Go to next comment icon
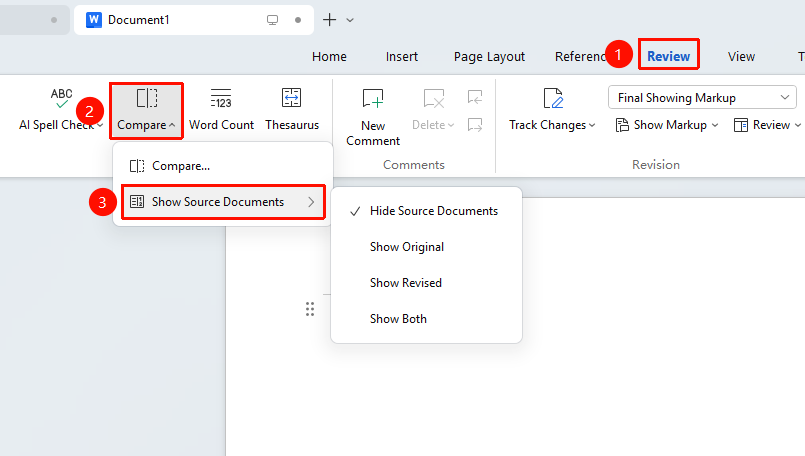The height and width of the screenshot is (456, 805). pos(475,125)
